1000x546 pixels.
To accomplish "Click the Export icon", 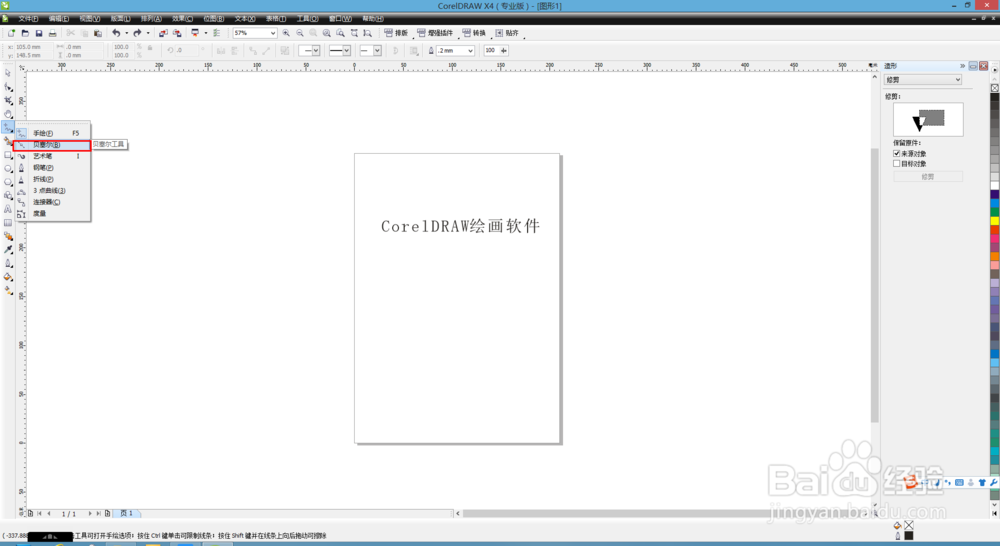I will click(177, 33).
